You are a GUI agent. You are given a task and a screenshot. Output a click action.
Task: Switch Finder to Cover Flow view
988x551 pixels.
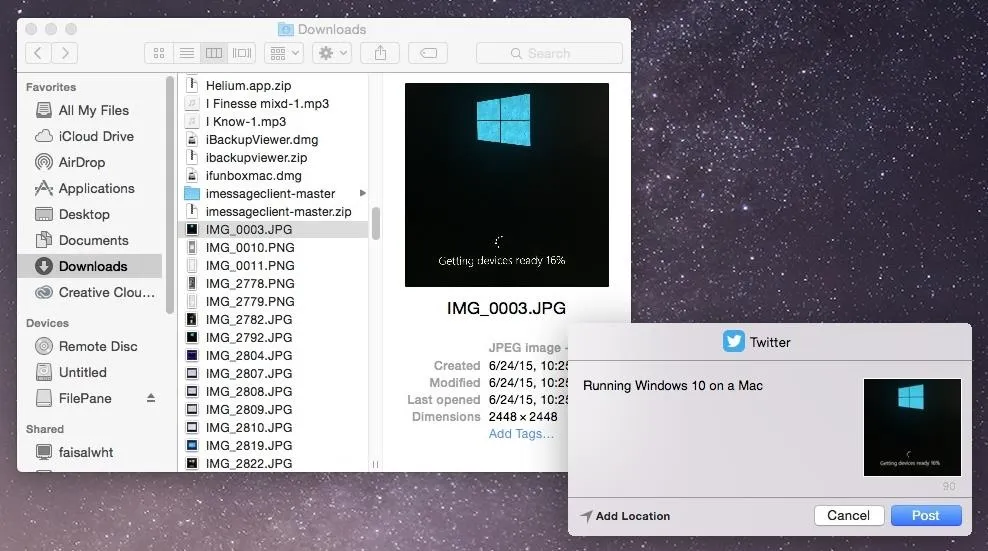point(242,53)
